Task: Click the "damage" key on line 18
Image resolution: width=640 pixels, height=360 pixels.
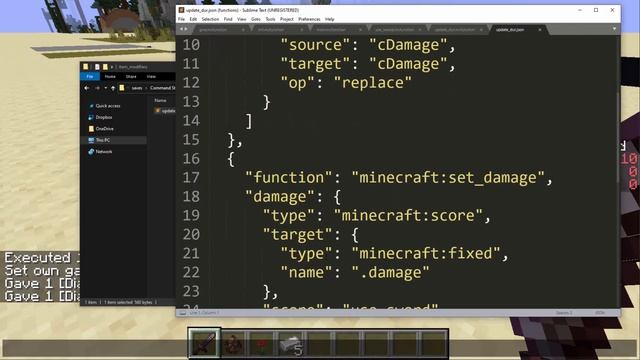Action: pyautogui.click(x=280, y=197)
